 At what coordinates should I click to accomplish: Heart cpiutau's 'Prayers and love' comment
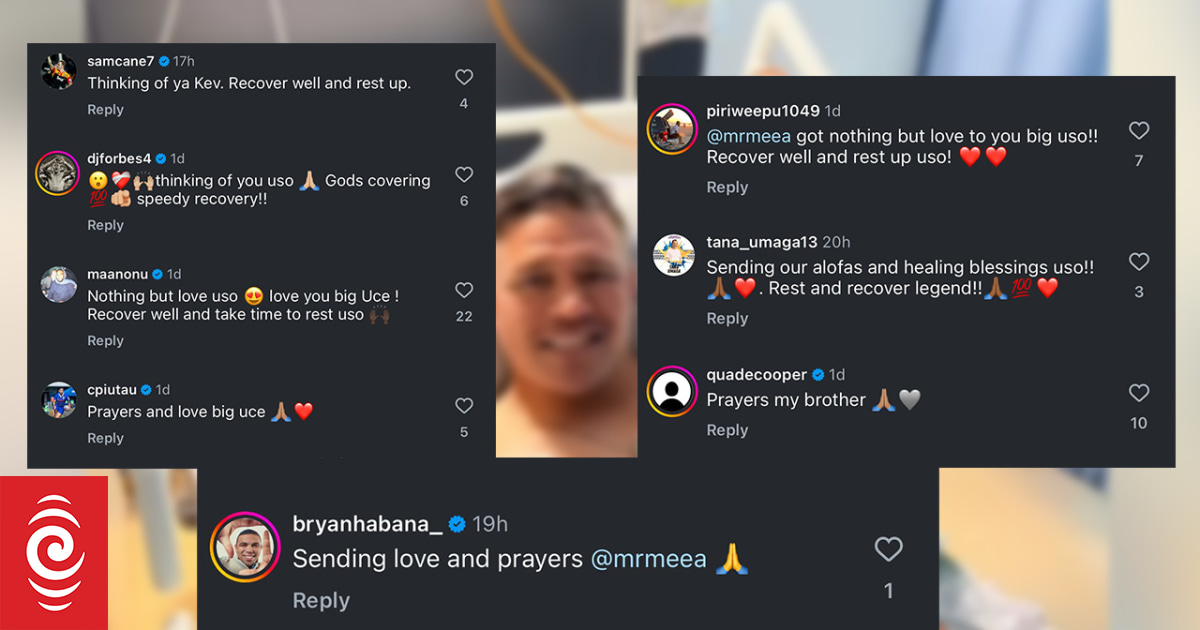[464, 406]
